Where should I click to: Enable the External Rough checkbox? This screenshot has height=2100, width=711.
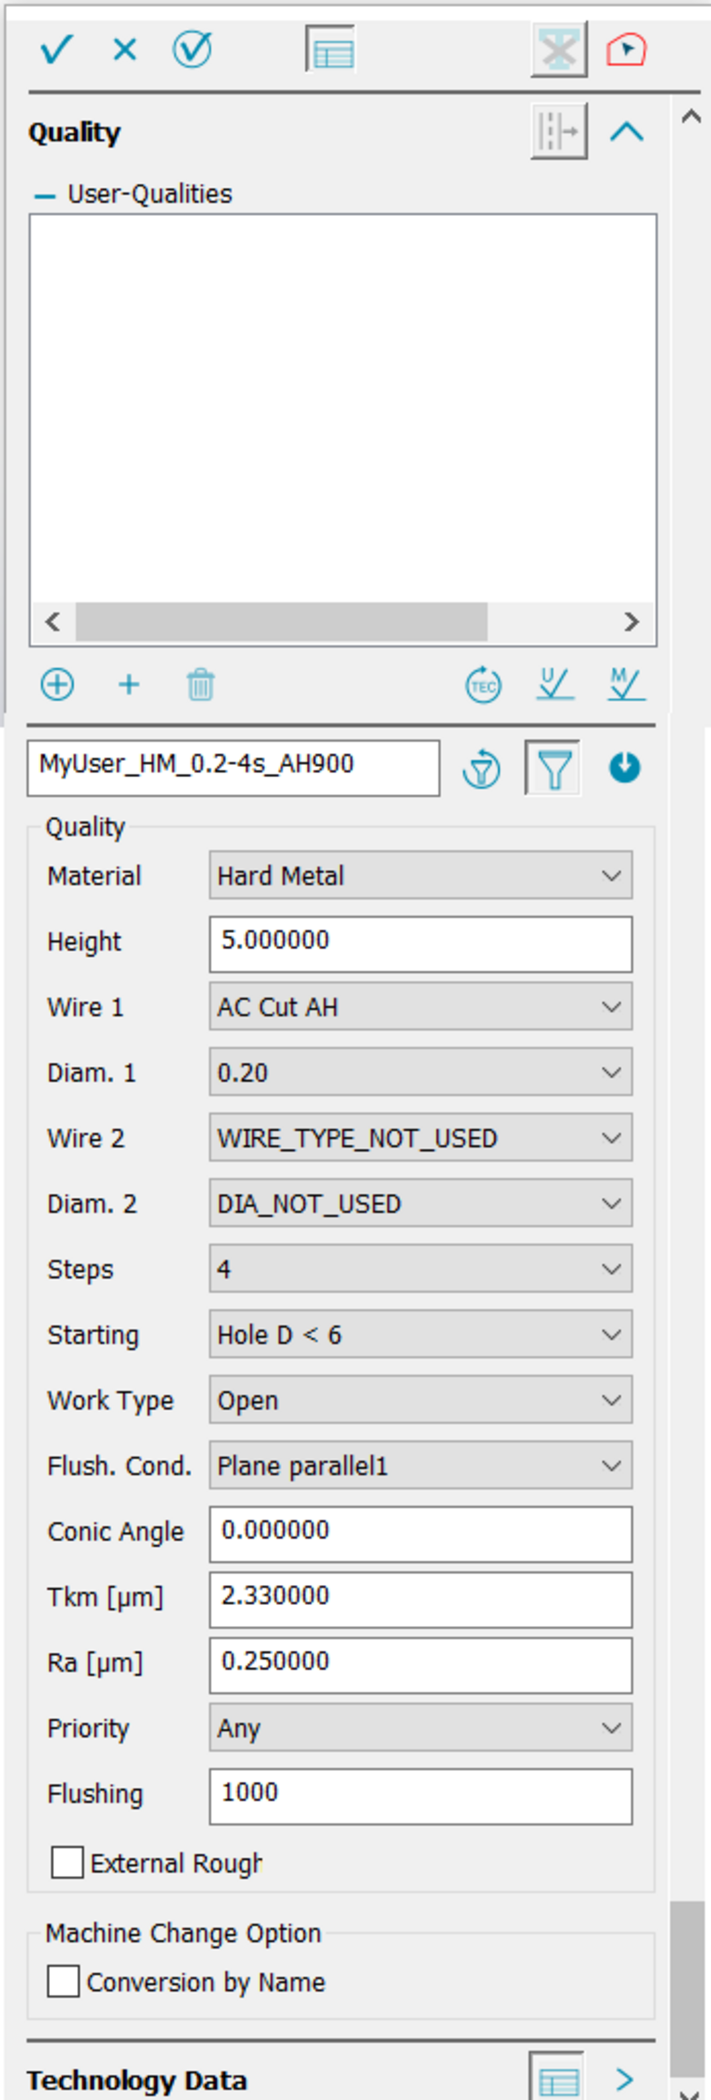click(67, 1863)
